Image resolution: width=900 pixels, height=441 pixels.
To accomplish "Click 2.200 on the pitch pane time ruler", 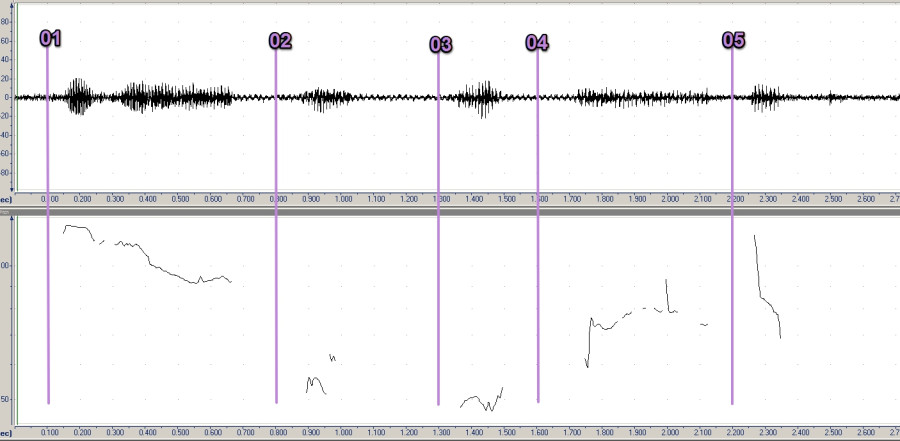I will (x=735, y=432).
